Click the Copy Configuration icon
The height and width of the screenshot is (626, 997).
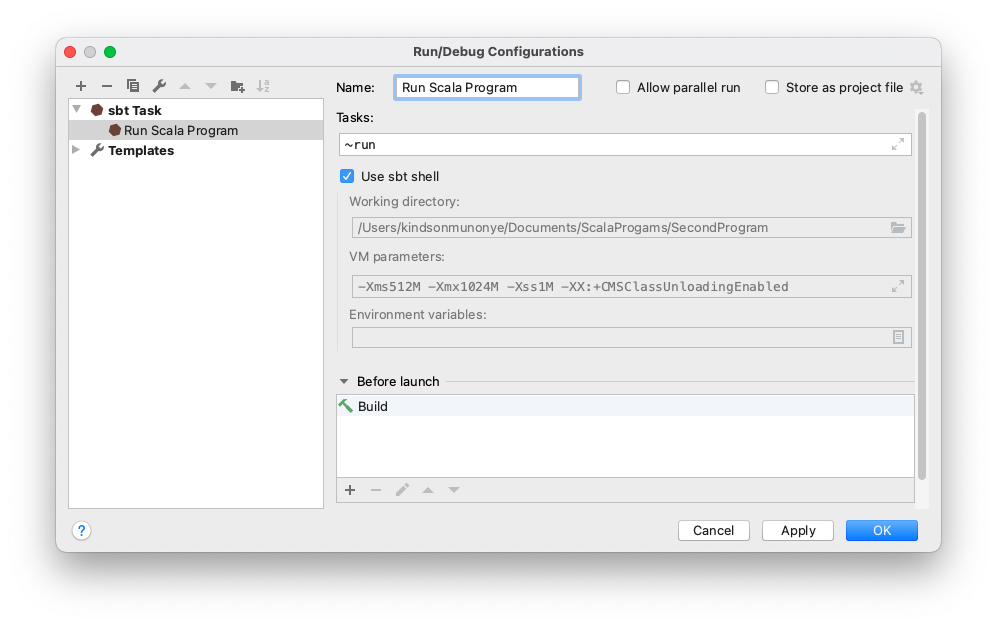[133, 87]
